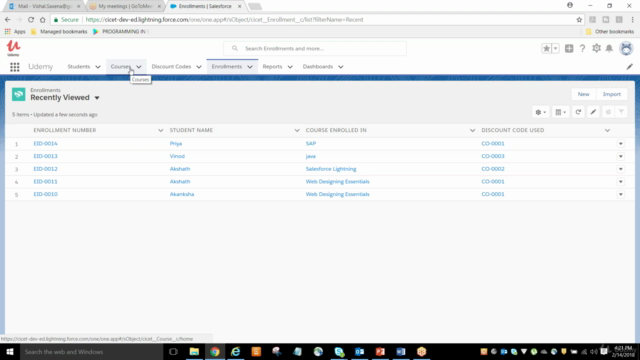Click the Search the web and Windows box

pyautogui.click(x=91, y=351)
